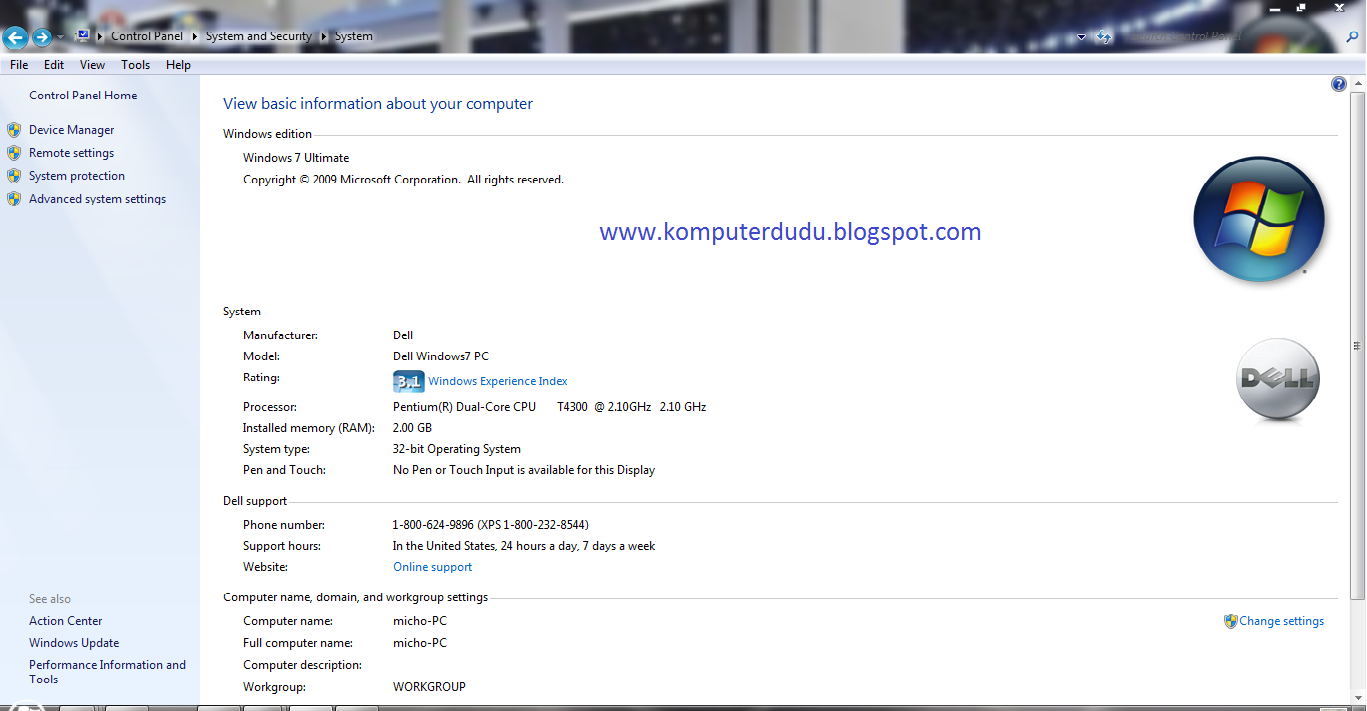1367x711 pixels.
Task: Click shield icon beside Remote settings
Action: click(14, 153)
